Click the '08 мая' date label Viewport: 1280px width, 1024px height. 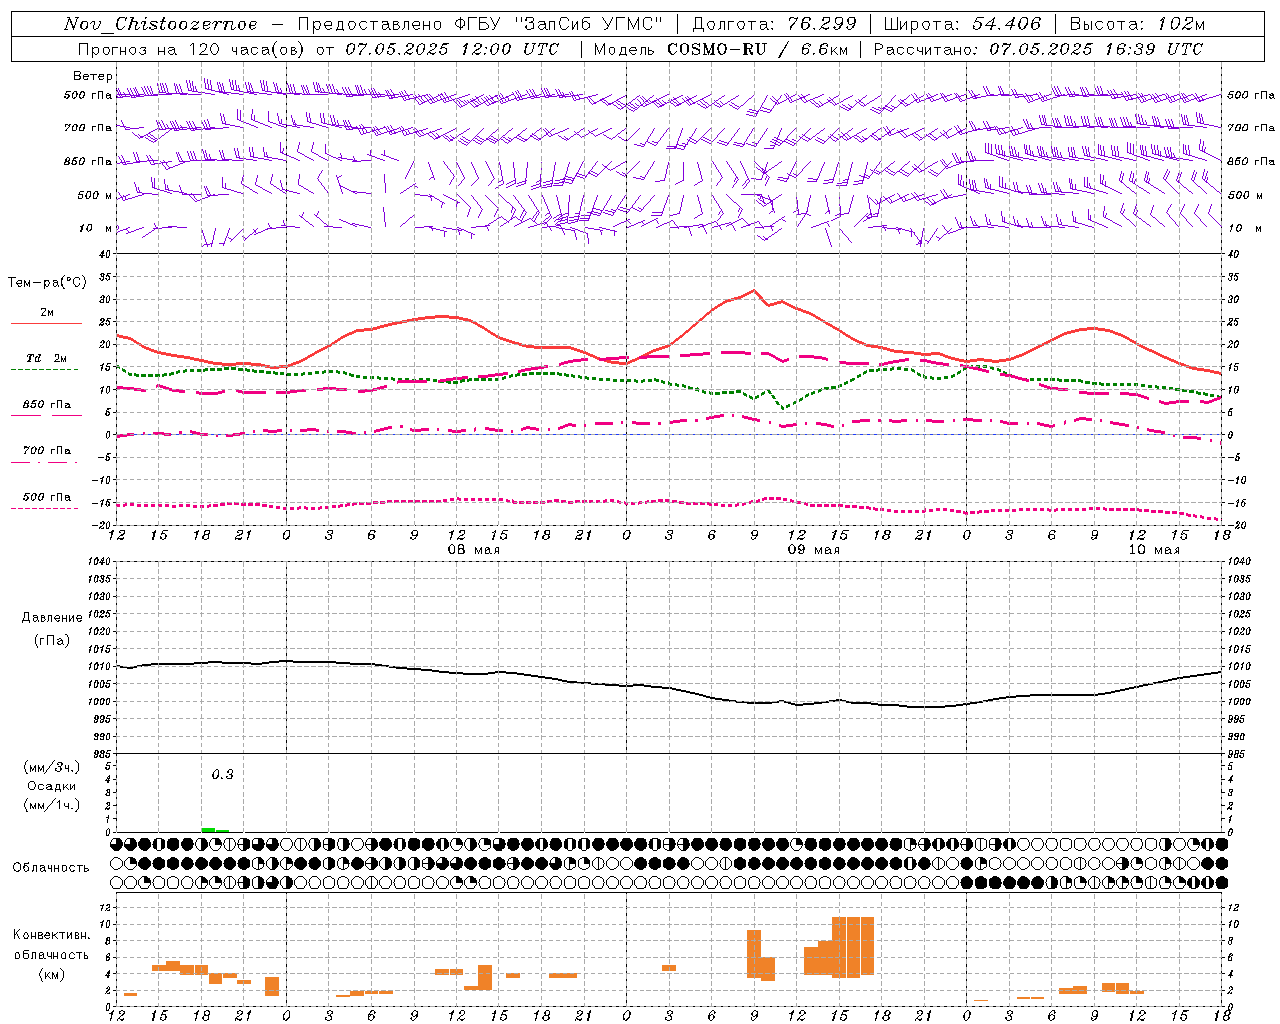click(474, 550)
